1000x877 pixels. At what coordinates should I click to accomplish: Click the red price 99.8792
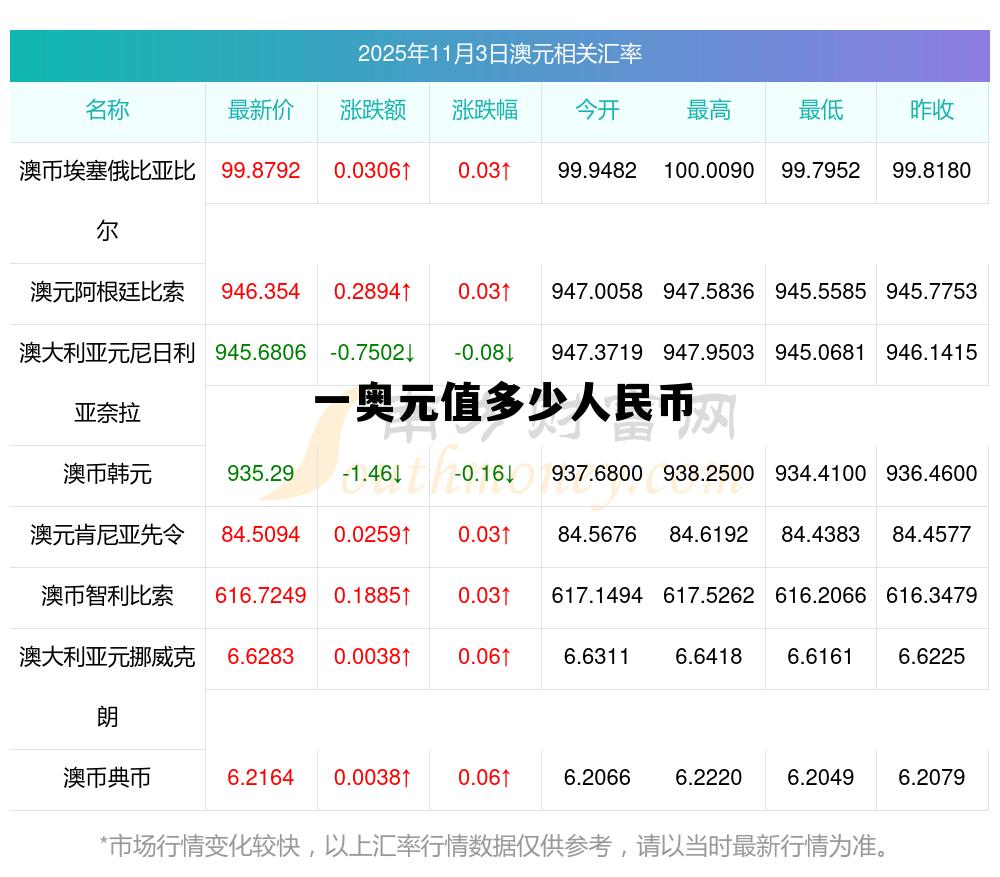coord(261,171)
